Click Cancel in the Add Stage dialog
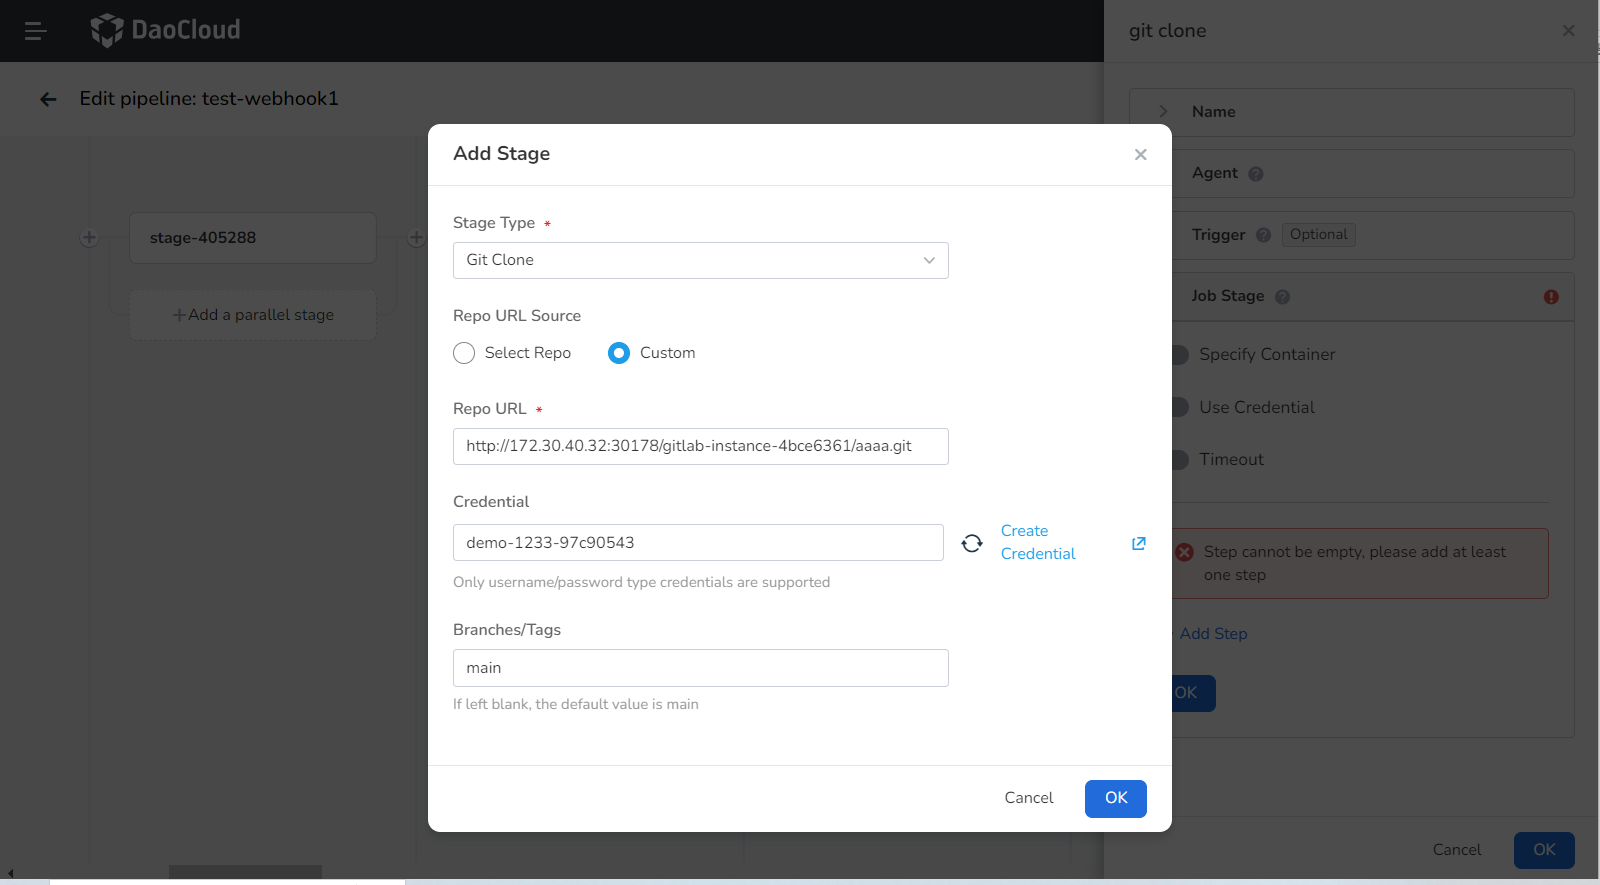The width and height of the screenshot is (1600, 885). point(1028,798)
